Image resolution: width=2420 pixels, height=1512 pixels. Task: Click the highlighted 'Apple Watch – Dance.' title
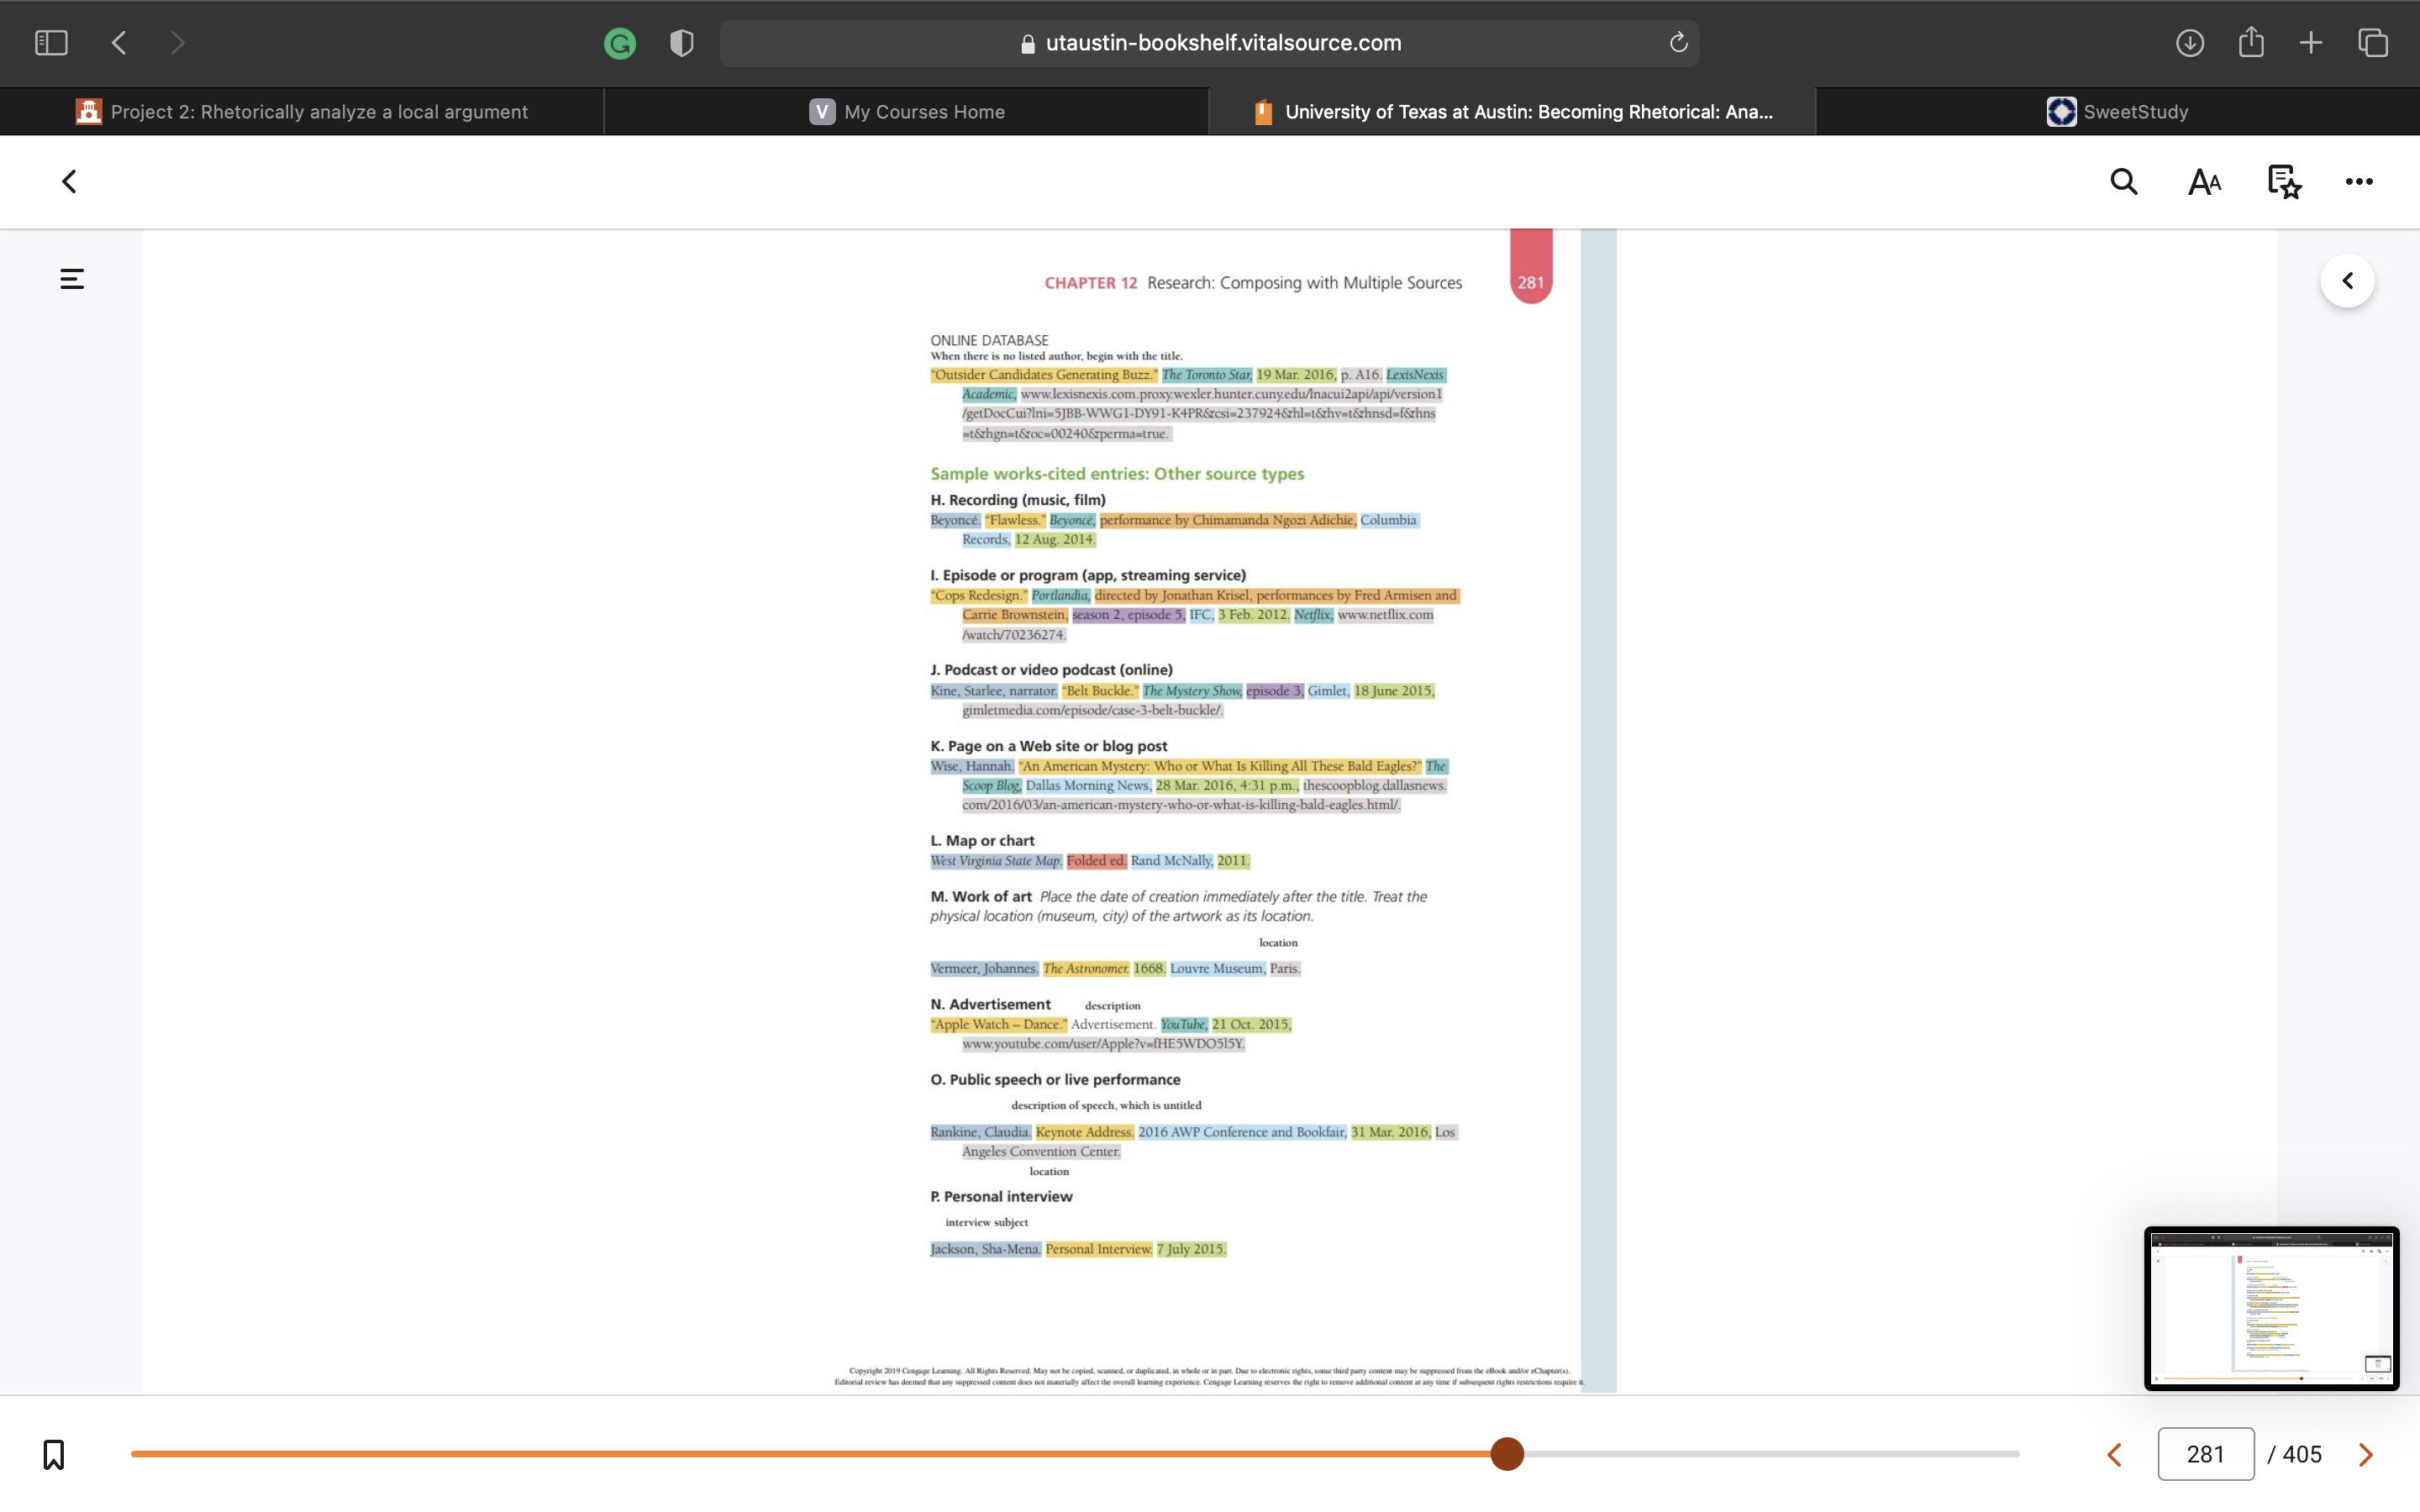pos(999,1025)
